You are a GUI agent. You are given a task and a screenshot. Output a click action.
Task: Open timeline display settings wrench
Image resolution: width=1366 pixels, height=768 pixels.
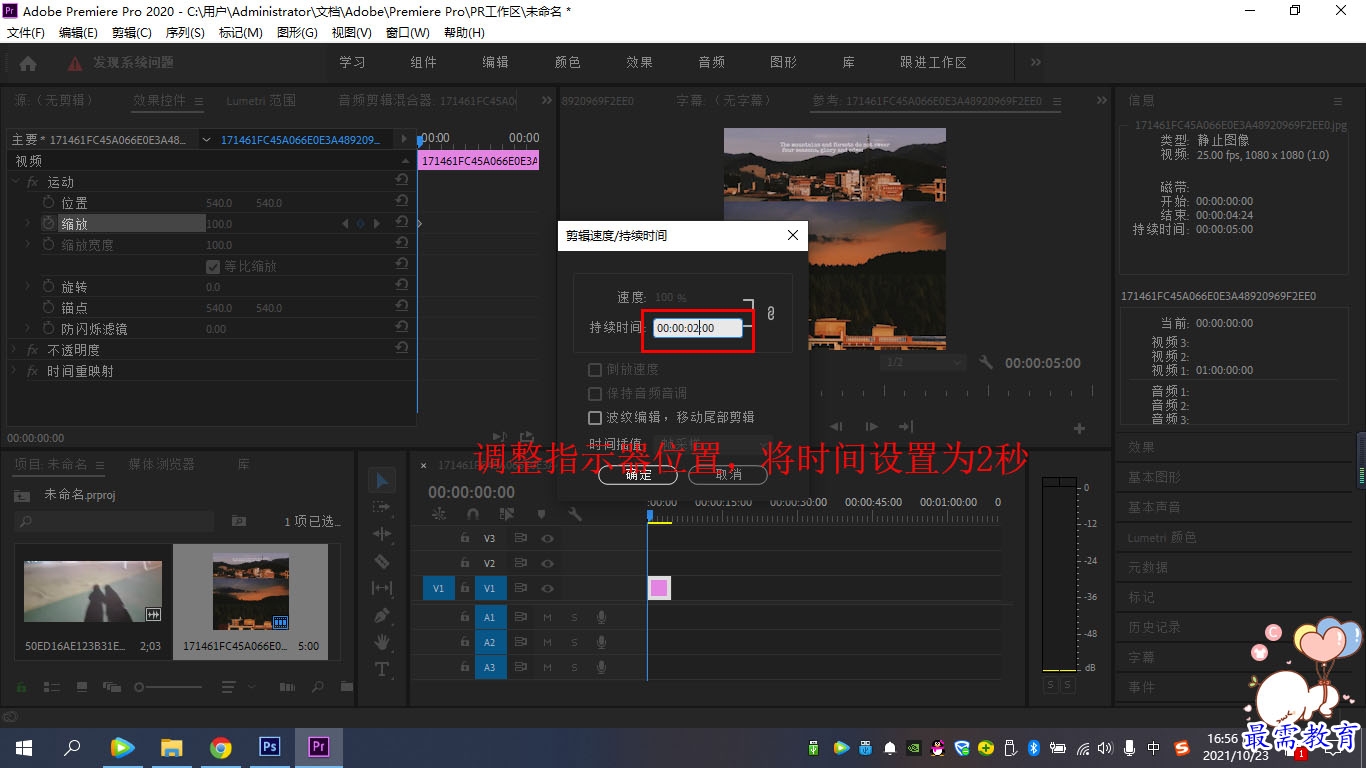(x=575, y=514)
